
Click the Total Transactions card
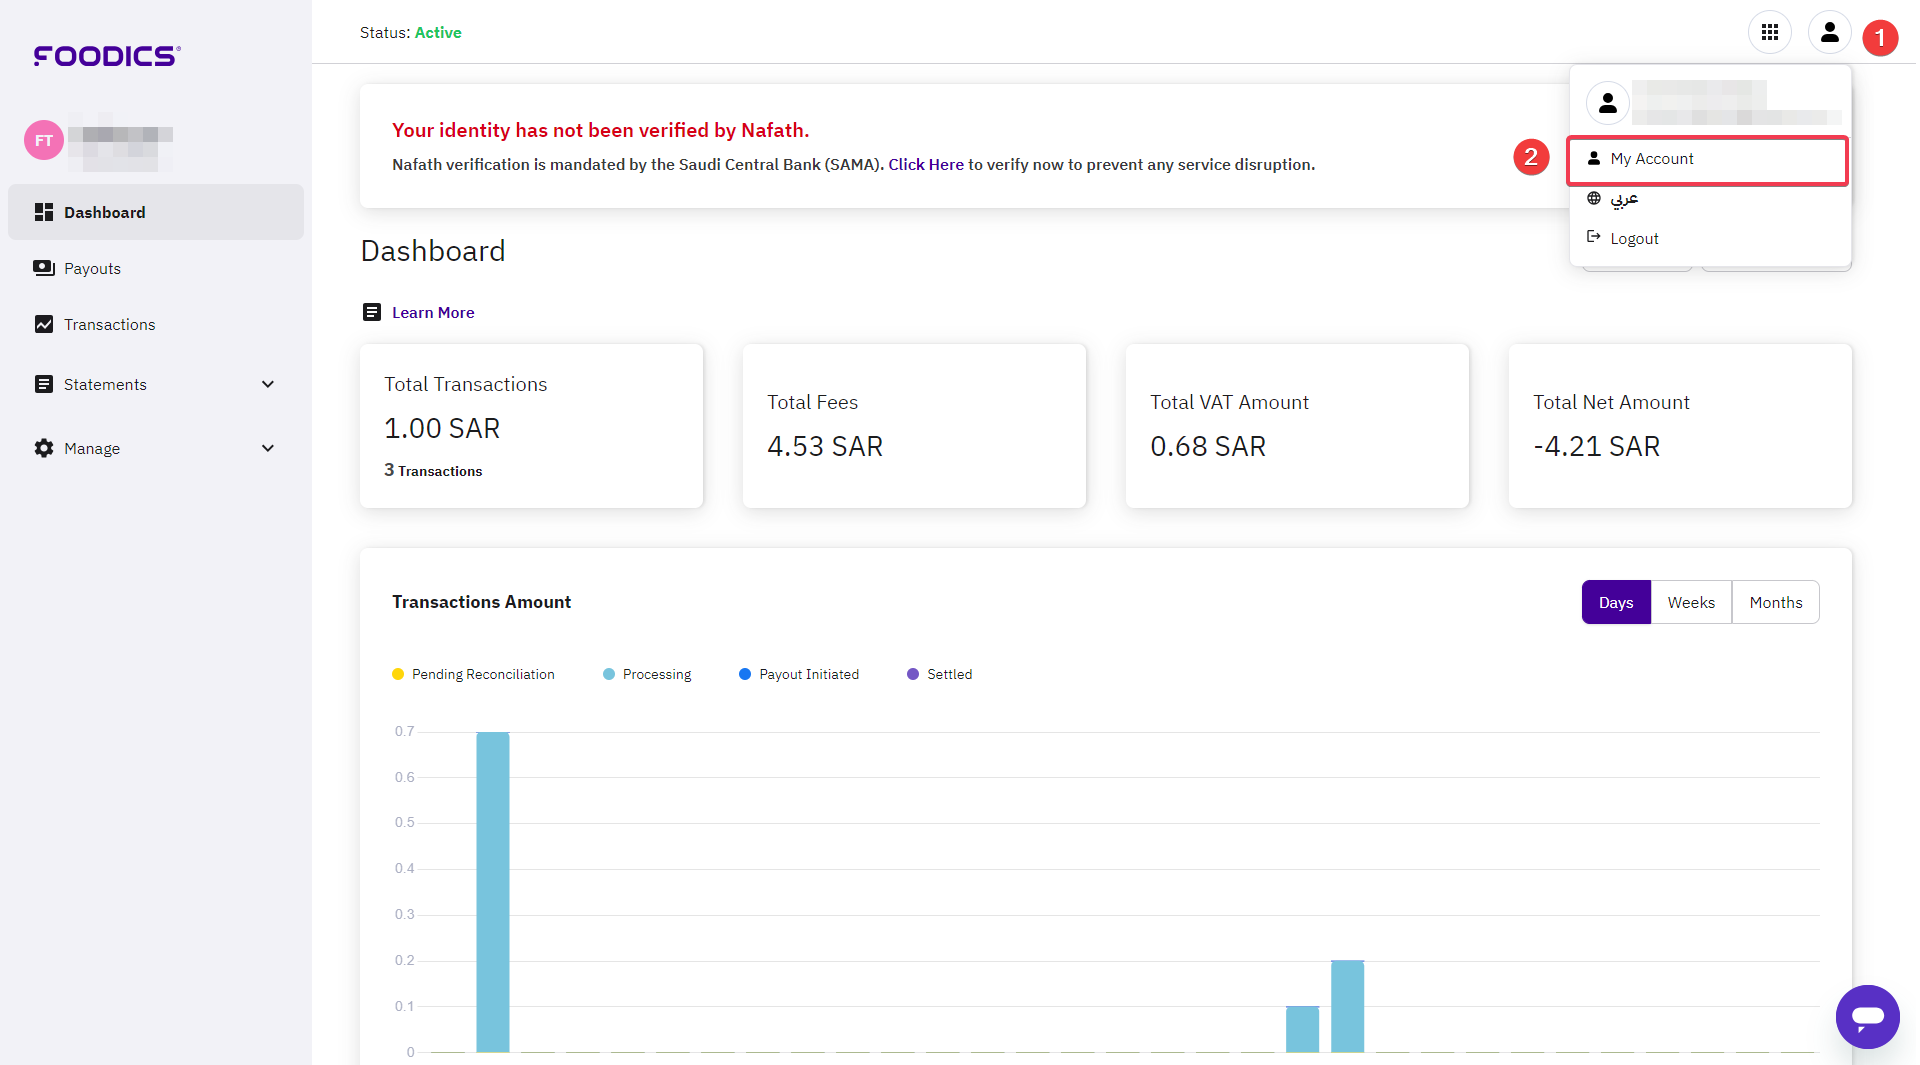click(531, 426)
